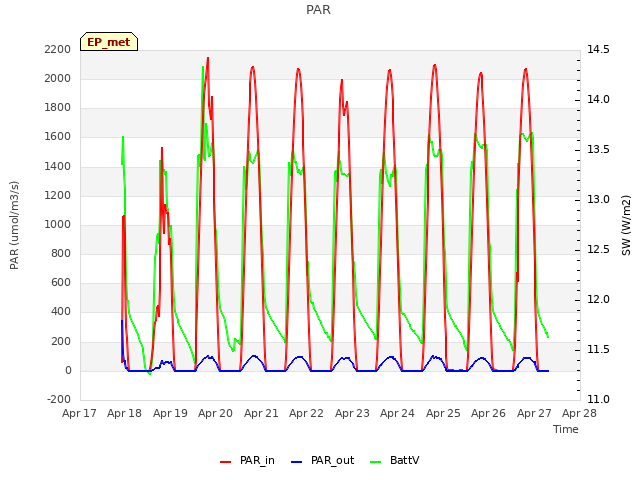Click the blue PAR_out legend color marker

pos(296,462)
